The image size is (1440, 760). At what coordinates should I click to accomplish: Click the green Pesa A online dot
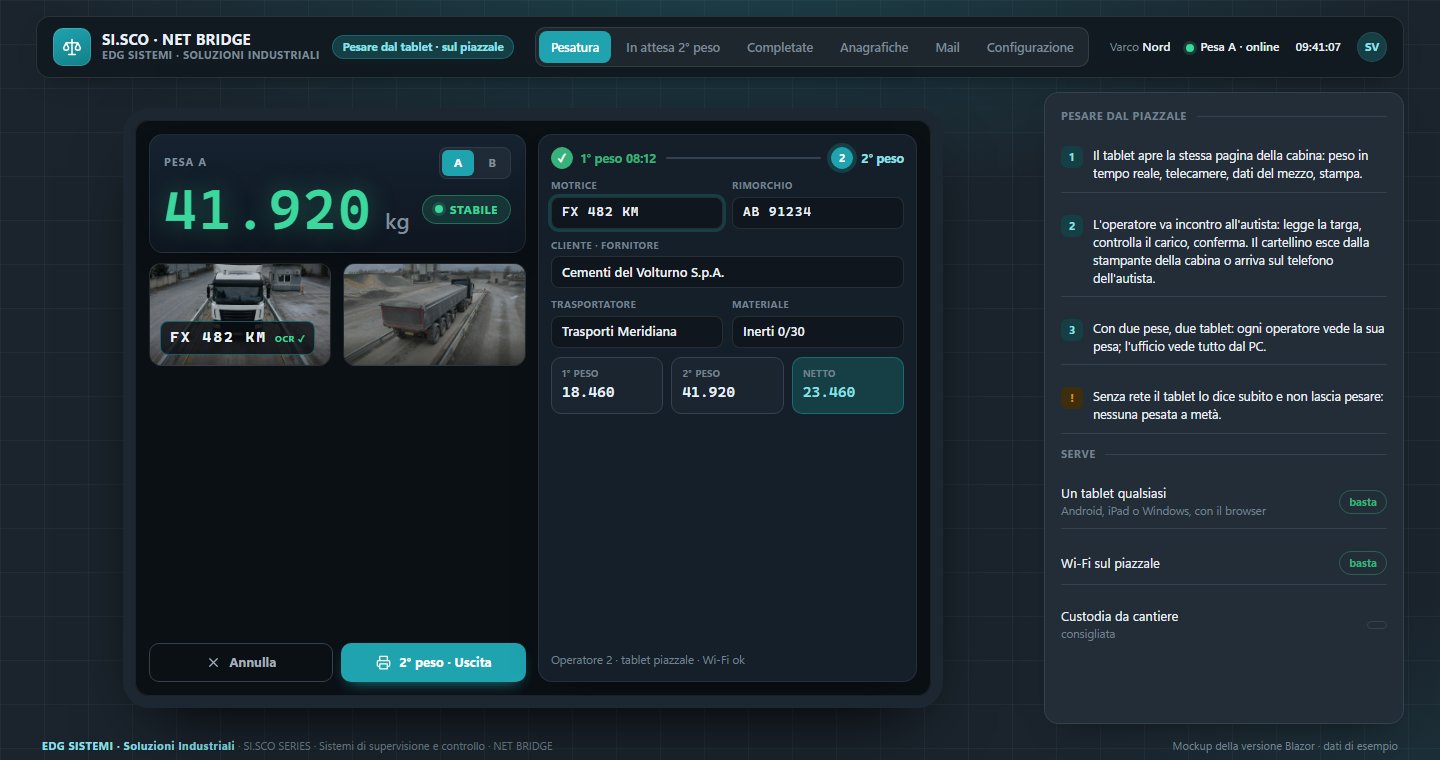click(1189, 48)
